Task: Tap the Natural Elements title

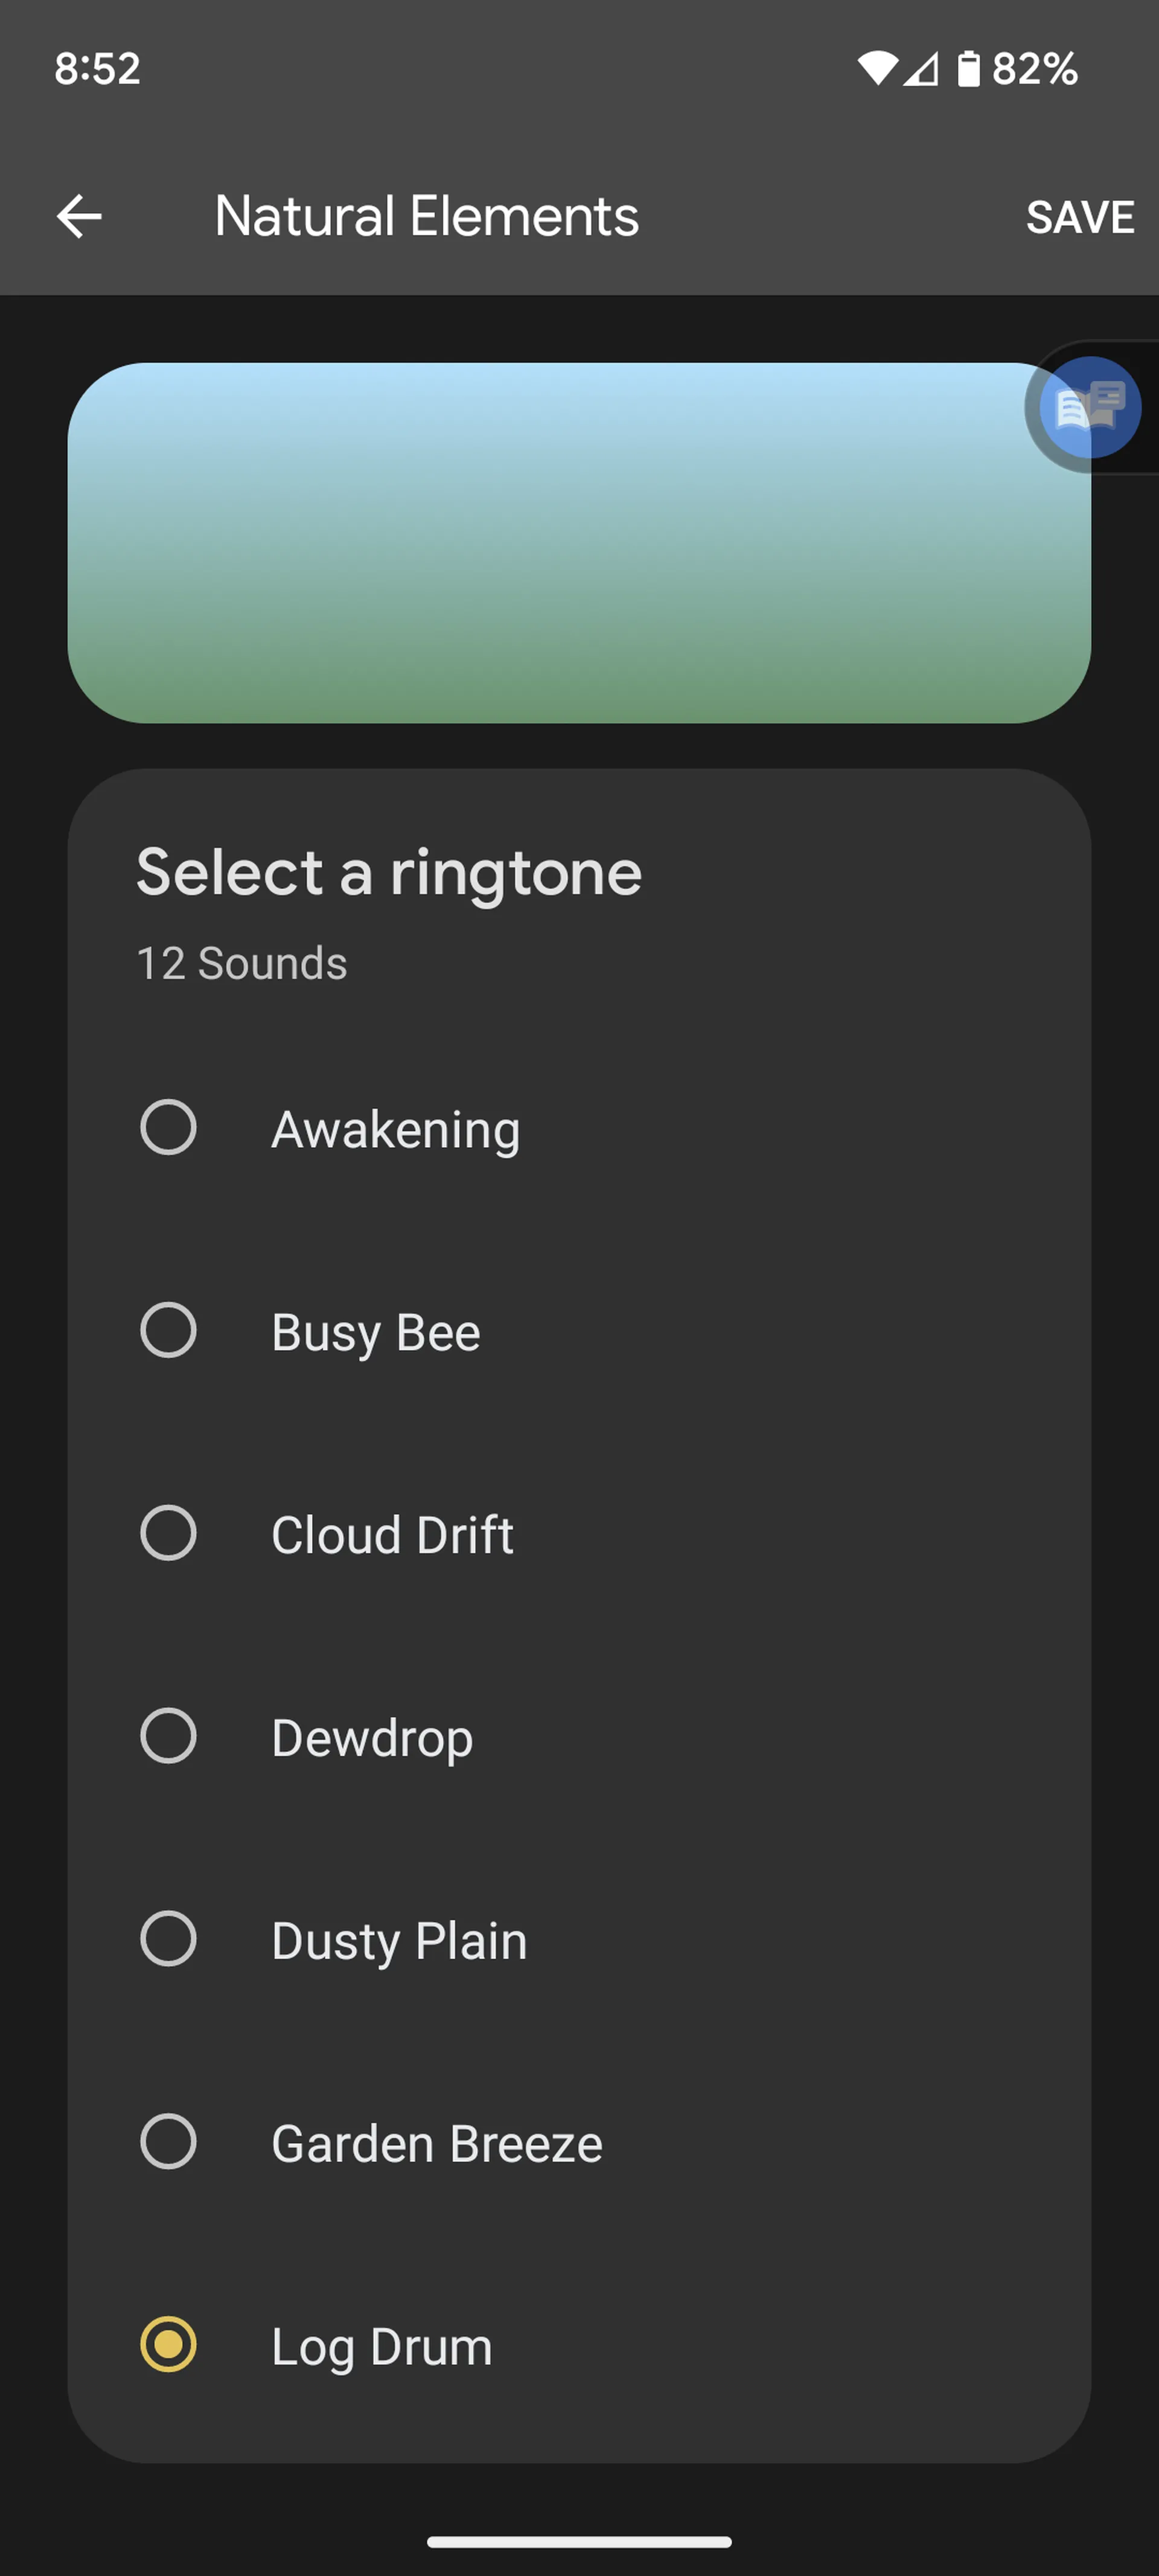Action: tap(426, 217)
